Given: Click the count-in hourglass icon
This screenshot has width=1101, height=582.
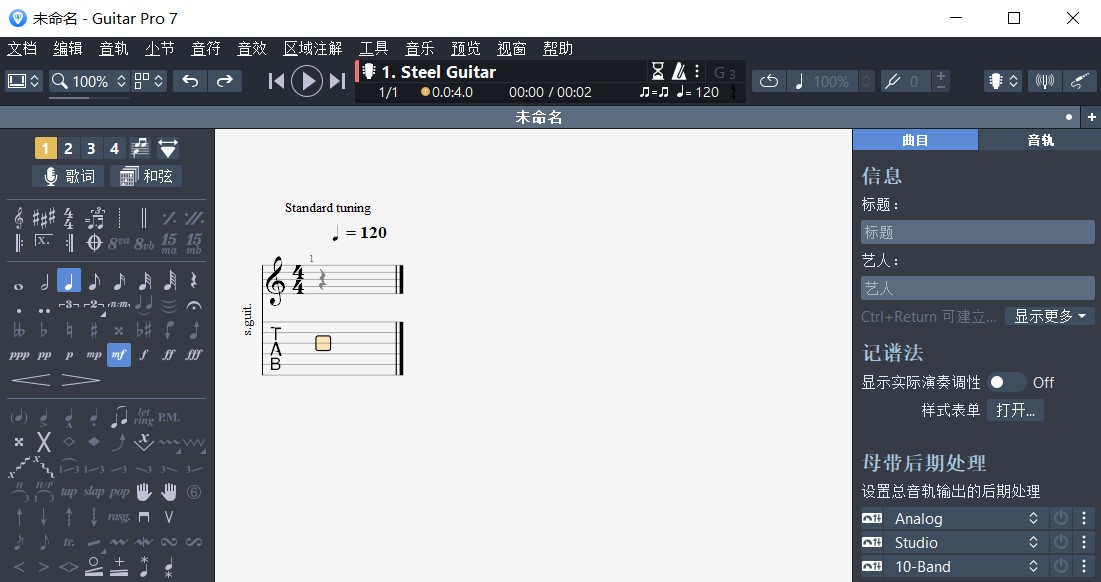Looking at the screenshot, I should point(657,71).
